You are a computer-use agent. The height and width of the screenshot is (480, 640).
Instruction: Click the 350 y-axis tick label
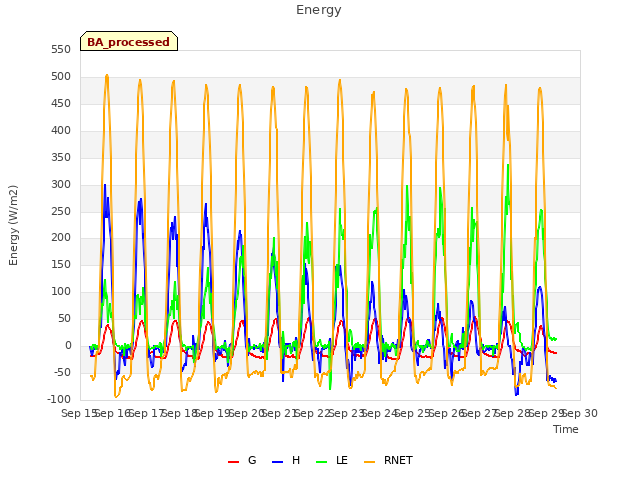61,157
